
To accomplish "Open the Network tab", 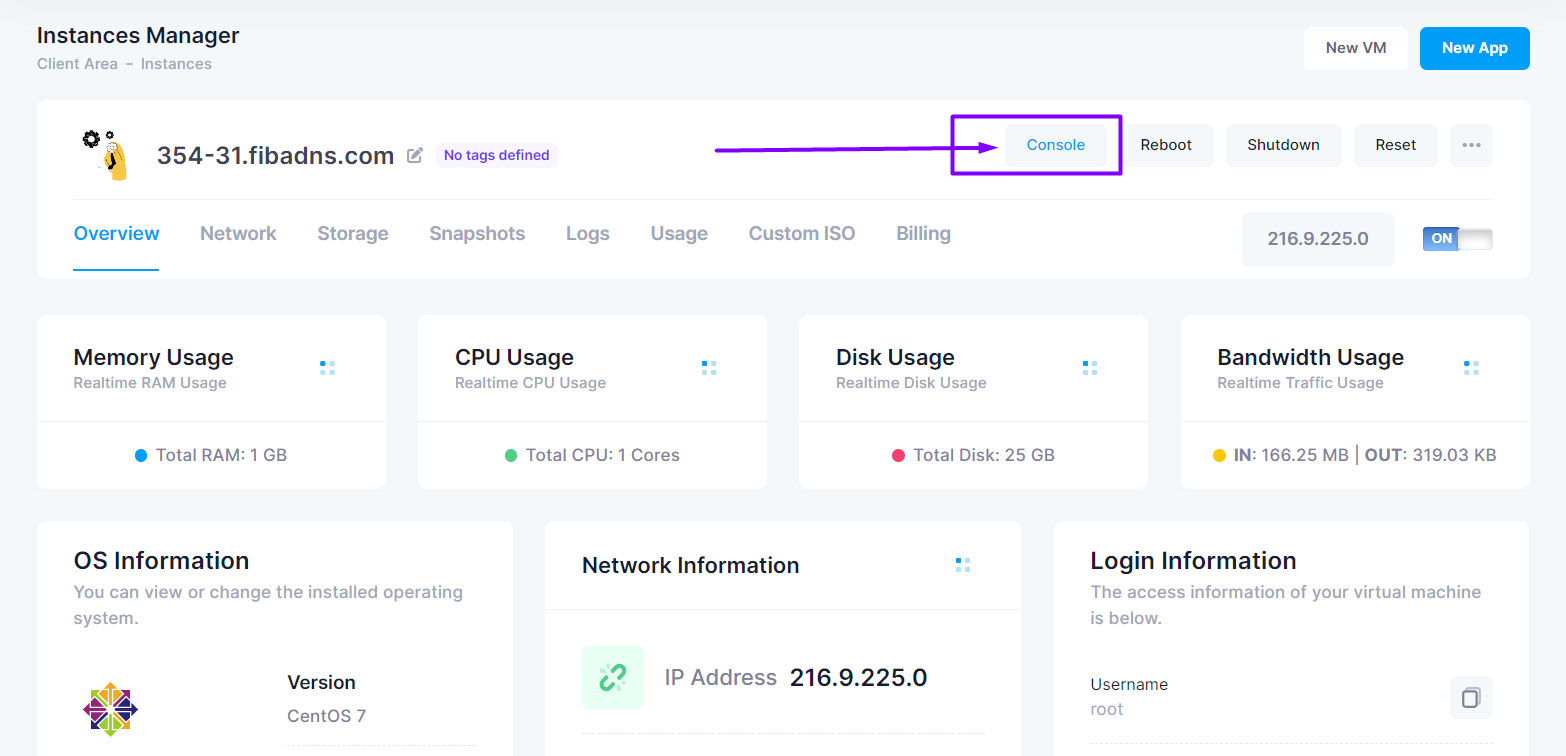I will (x=238, y=234).
